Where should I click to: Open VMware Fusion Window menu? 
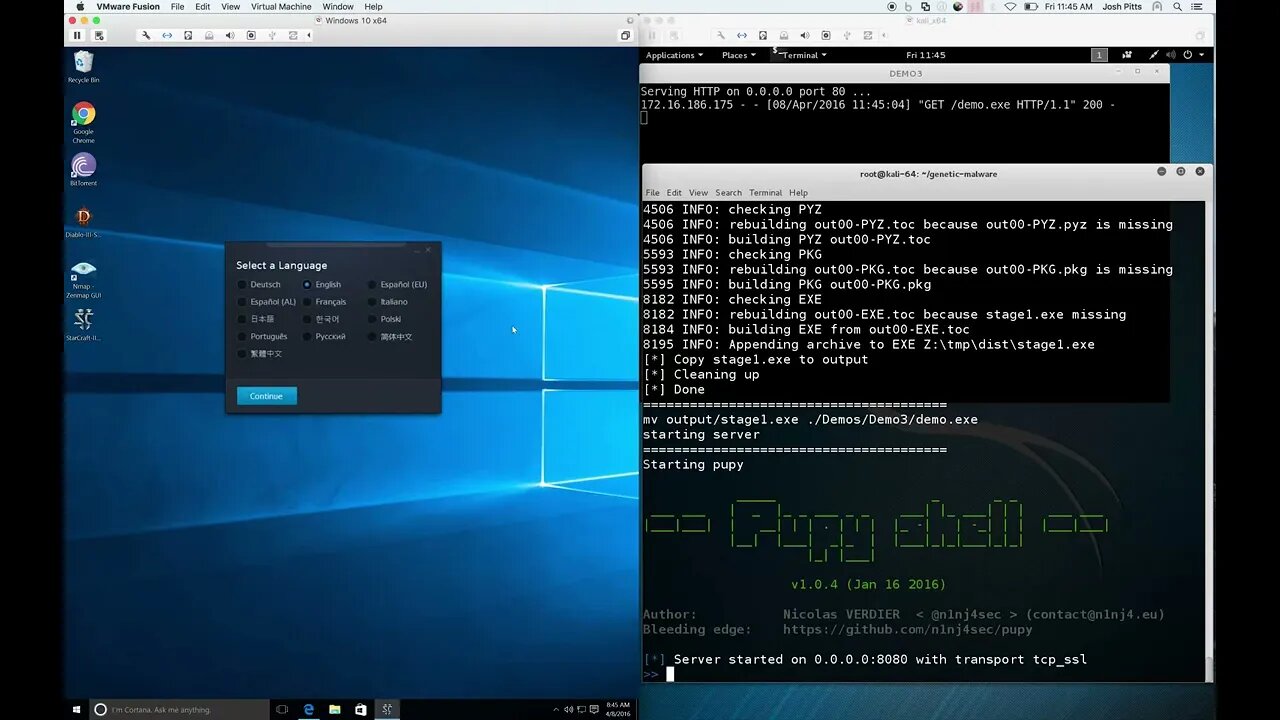(x=338, y=6)
